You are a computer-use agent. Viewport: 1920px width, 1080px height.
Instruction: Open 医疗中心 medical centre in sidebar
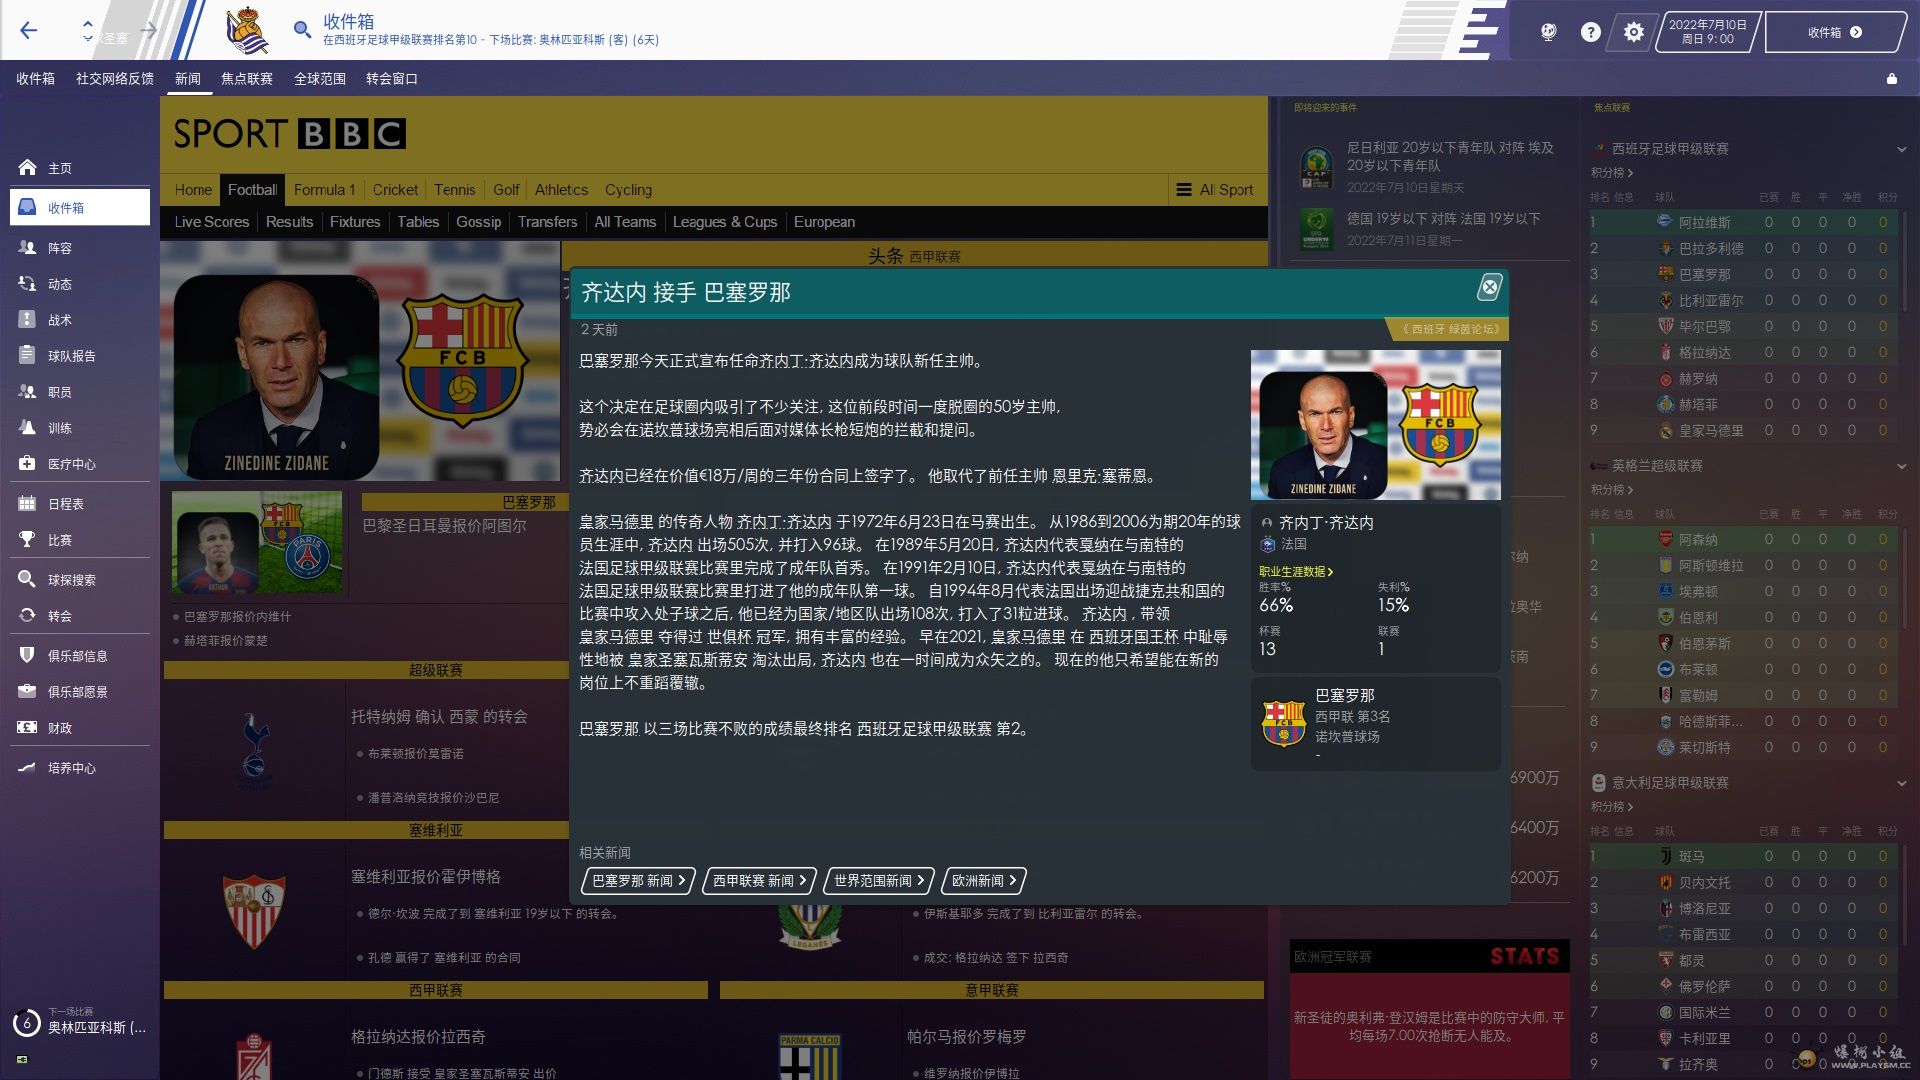(80, 464)
